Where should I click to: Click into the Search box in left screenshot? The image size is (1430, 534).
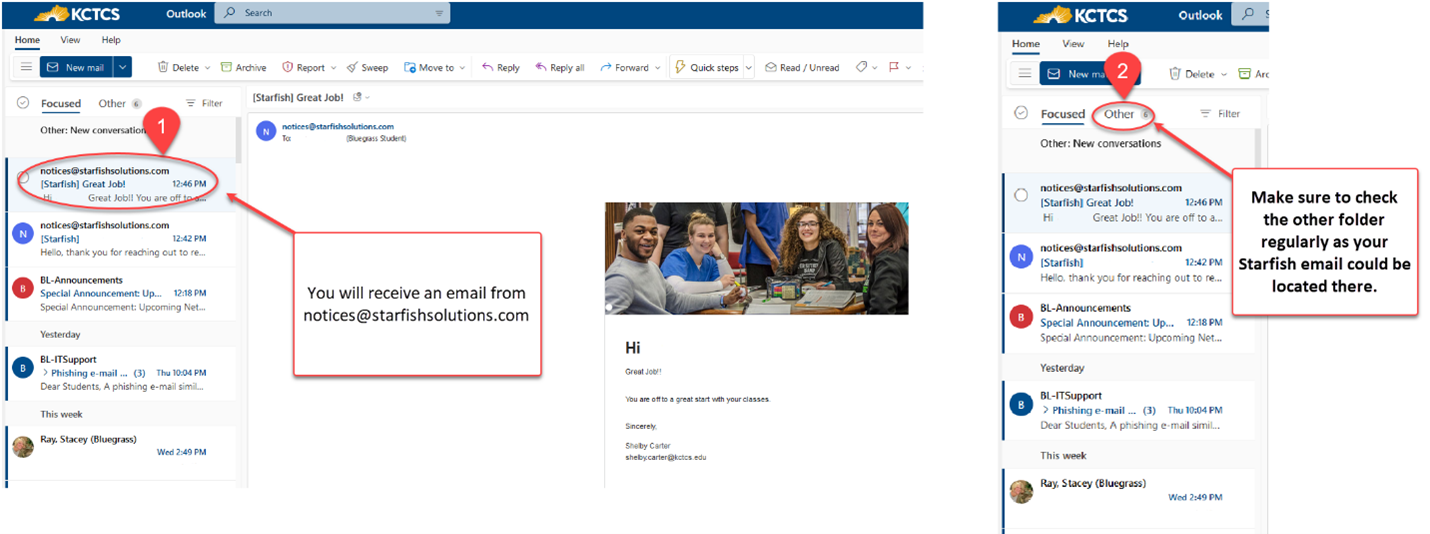point(332,13)
